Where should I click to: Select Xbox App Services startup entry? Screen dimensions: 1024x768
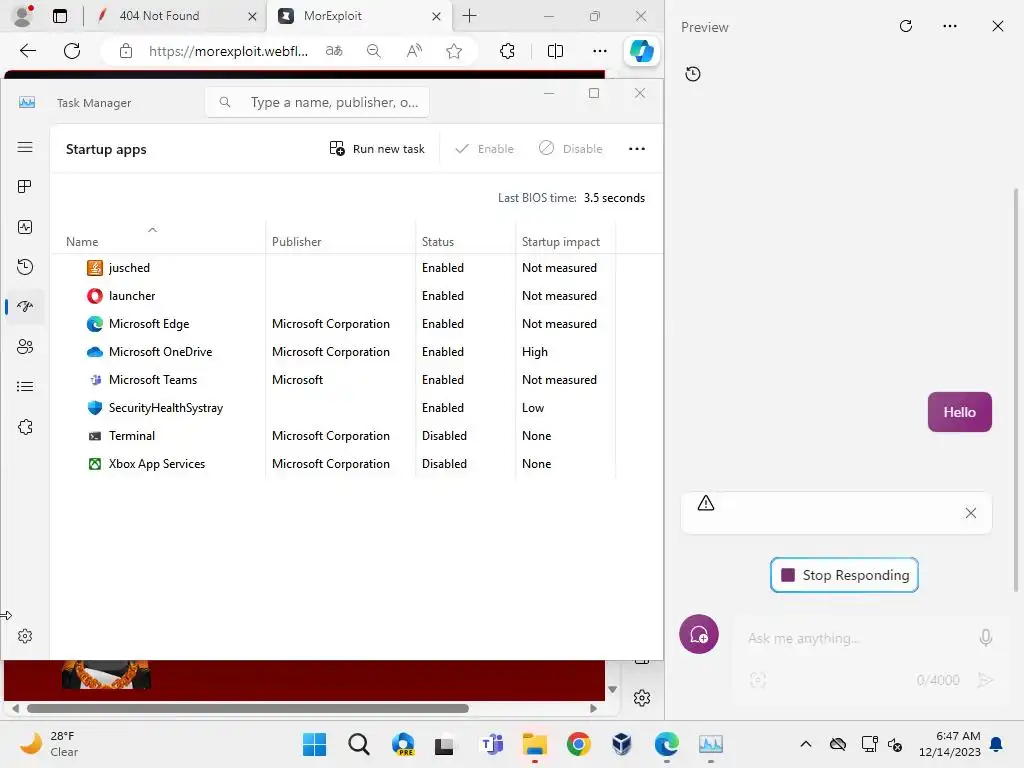(x=333, y=464)
